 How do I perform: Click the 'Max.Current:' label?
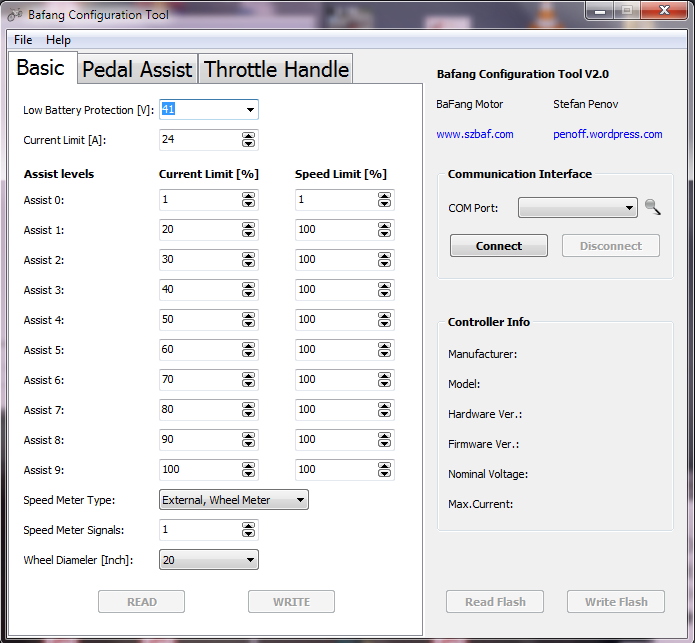pyautogui.click(x=480, y=504)
